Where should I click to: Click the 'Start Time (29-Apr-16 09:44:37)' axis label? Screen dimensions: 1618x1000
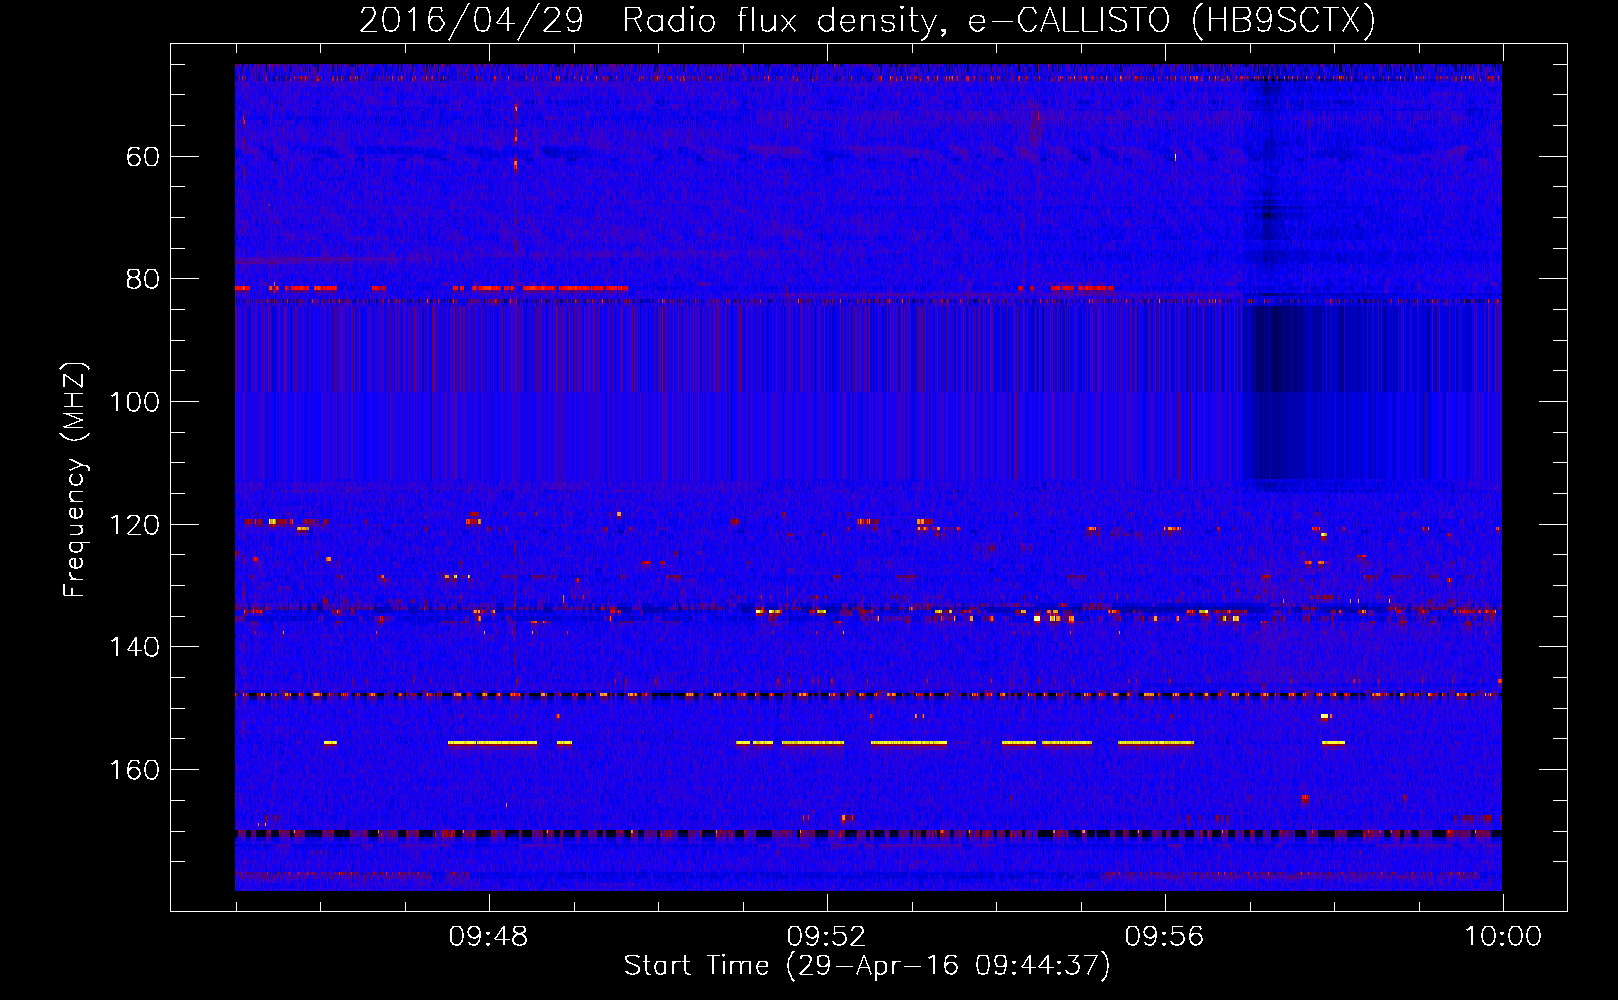pyautogui.click(x=867, y=966)
